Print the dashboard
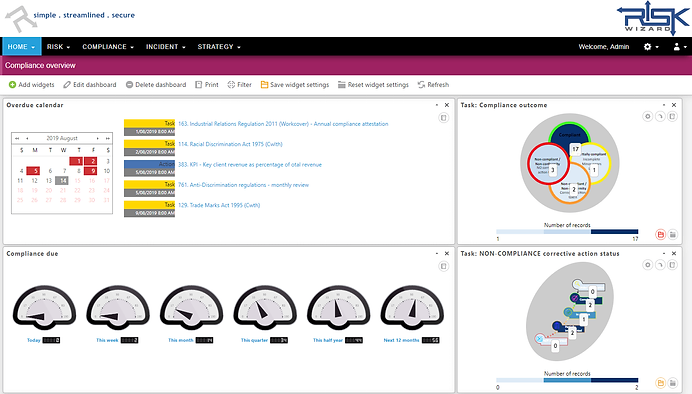This screenshot has width=692, height=394. coord(207,85)
